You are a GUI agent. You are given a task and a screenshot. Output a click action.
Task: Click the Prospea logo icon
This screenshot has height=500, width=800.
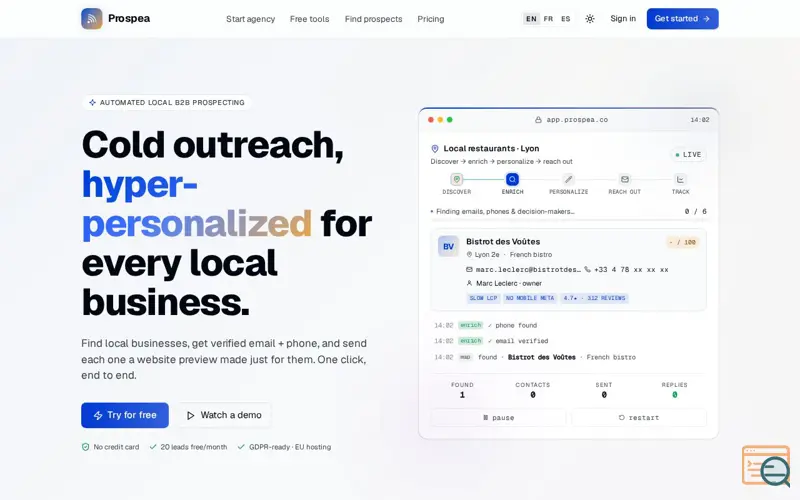[91, 19]
